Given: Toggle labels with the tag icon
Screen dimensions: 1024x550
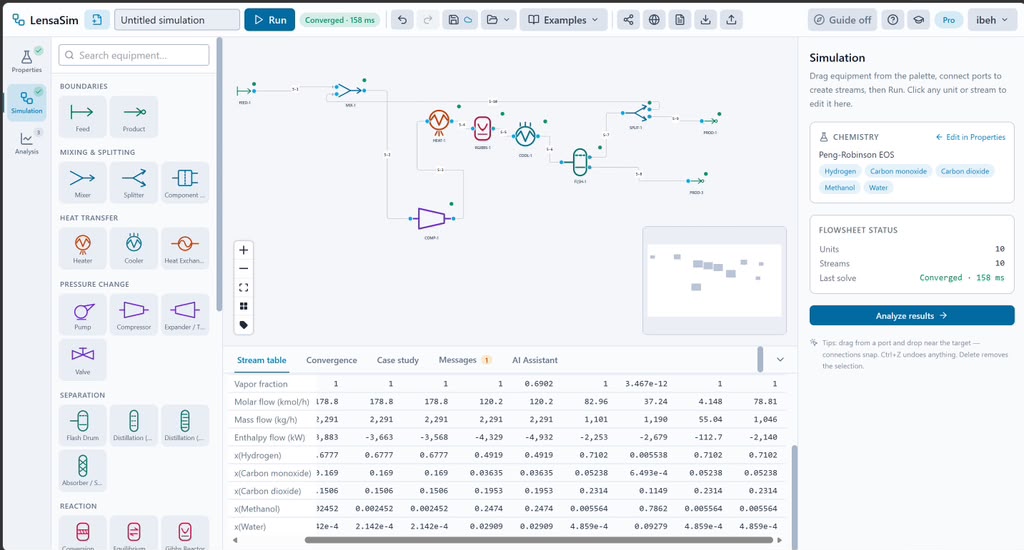Looking at the screenshot, I should [244, 325].
